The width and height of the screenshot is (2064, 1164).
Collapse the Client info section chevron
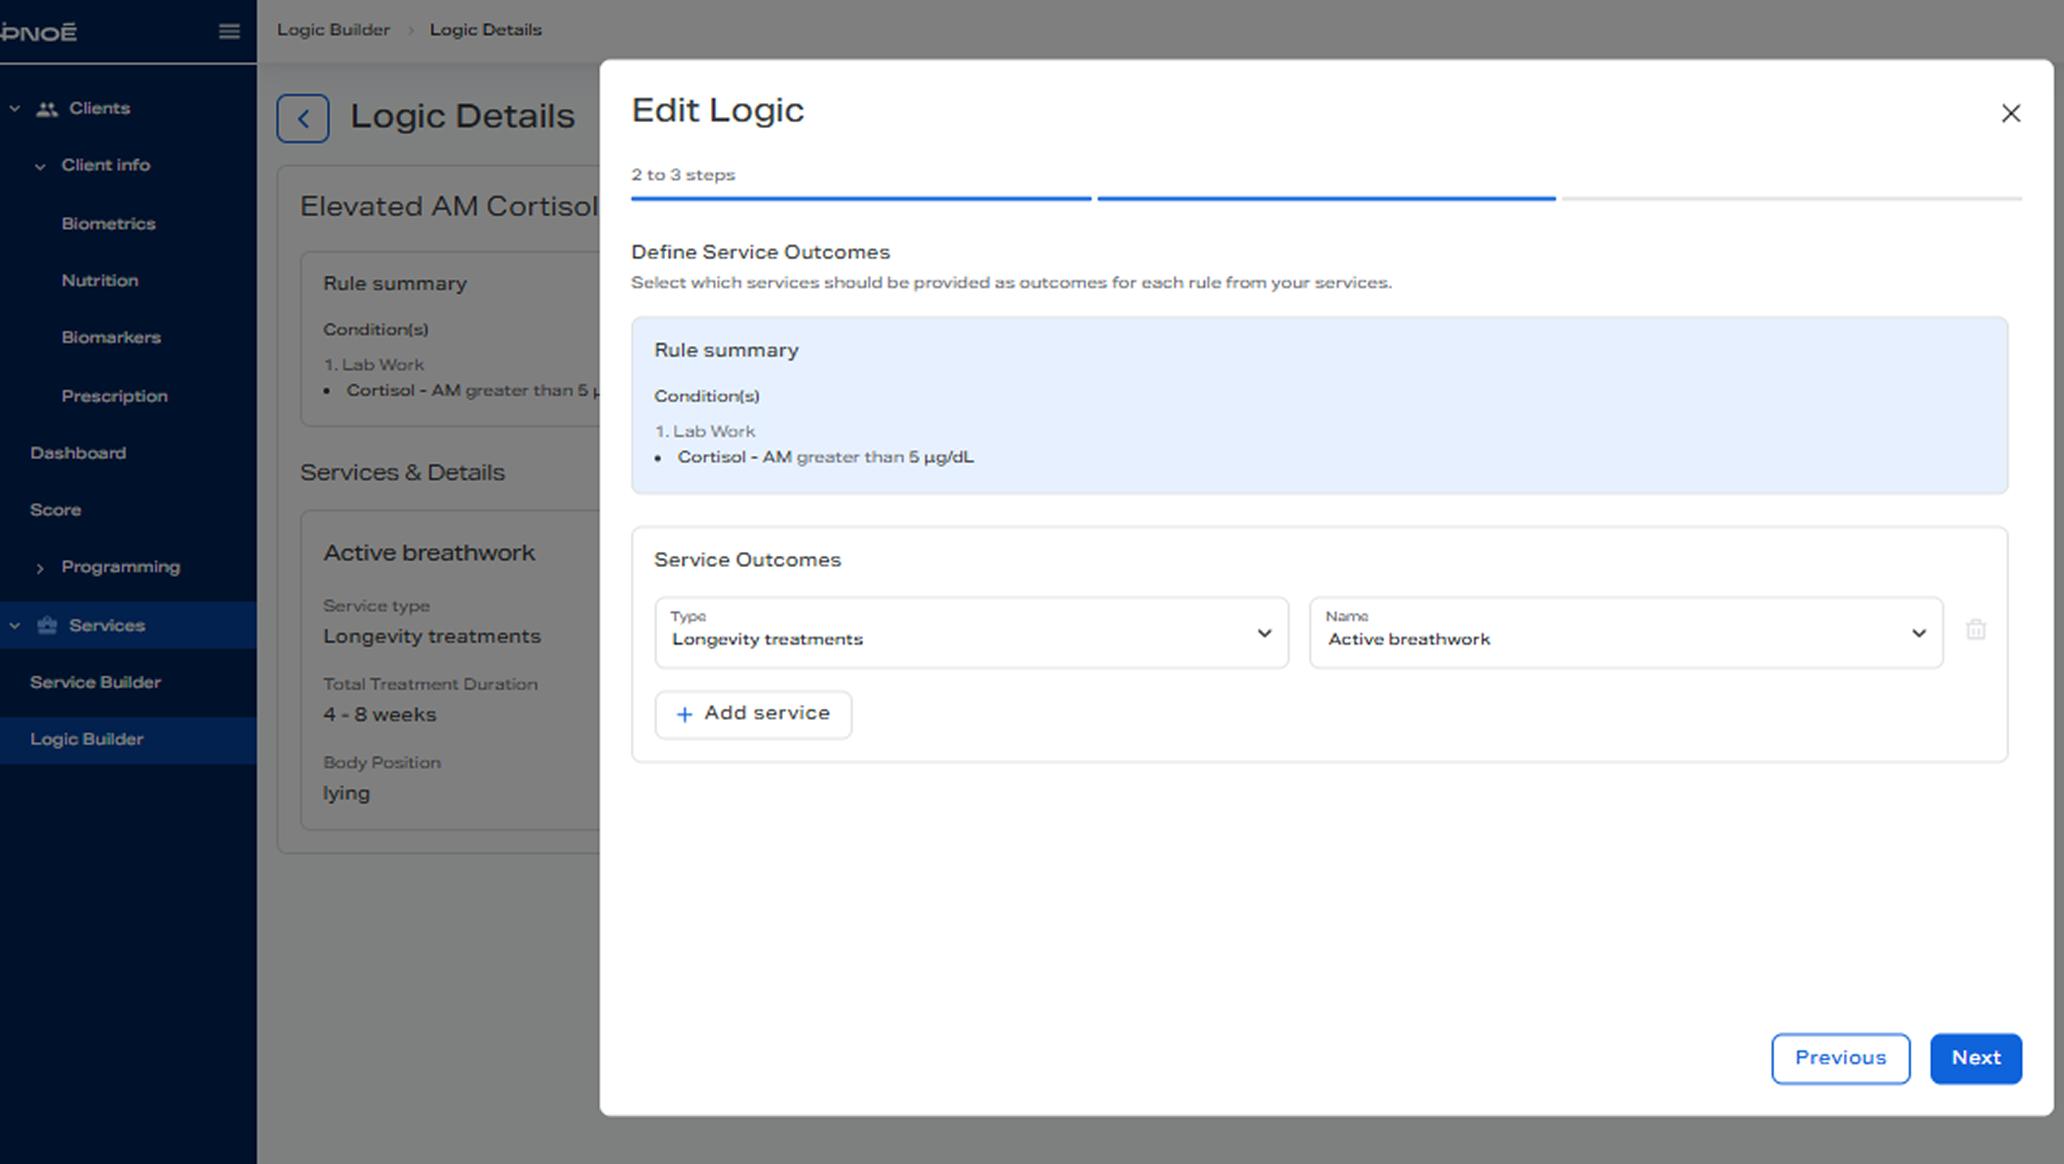coord(40,166)
